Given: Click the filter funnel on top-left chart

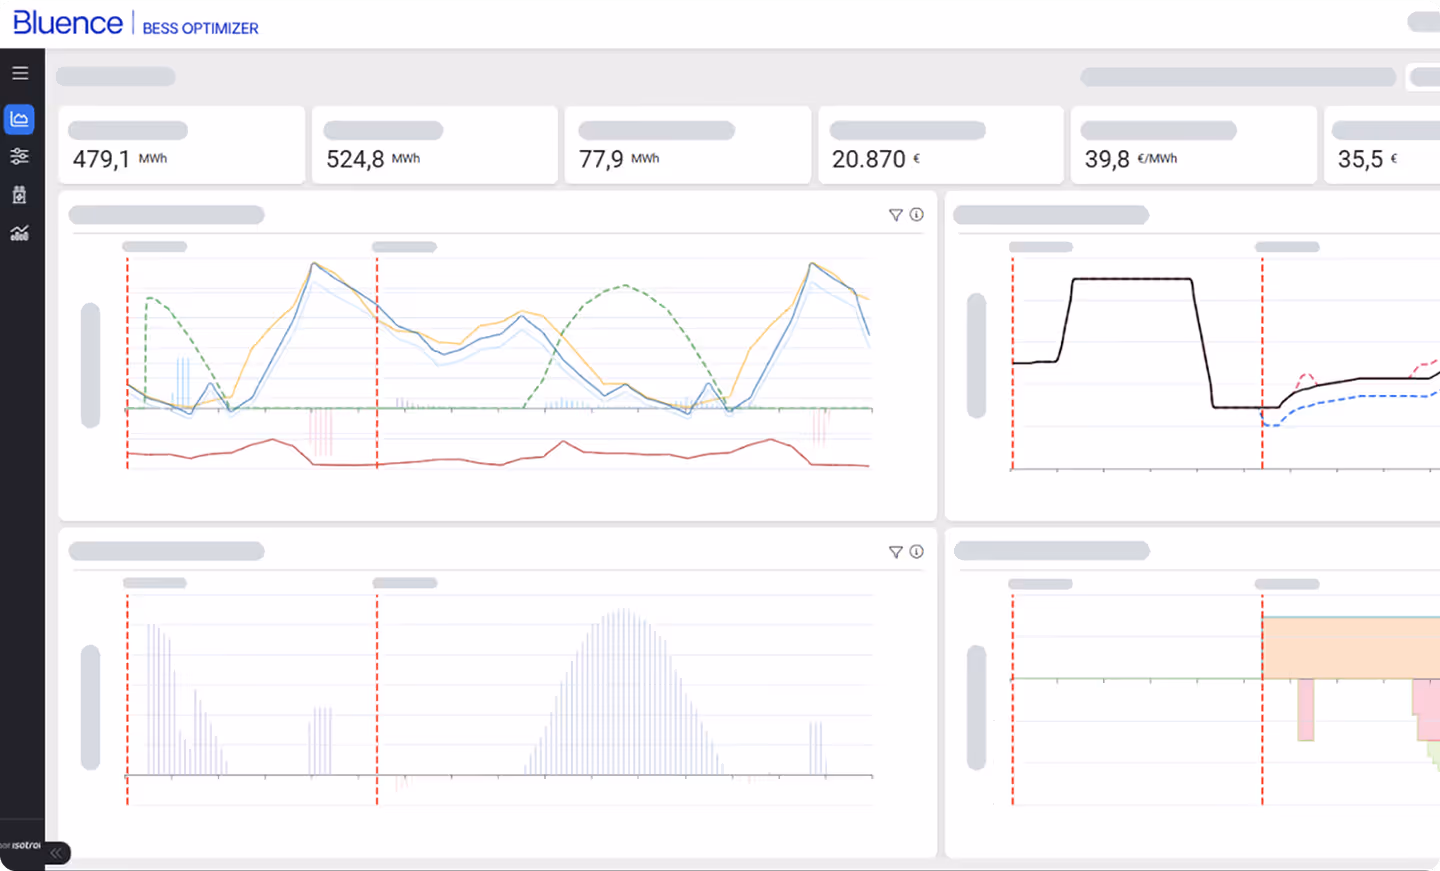Looking at the screenshot, I should 896,214.
